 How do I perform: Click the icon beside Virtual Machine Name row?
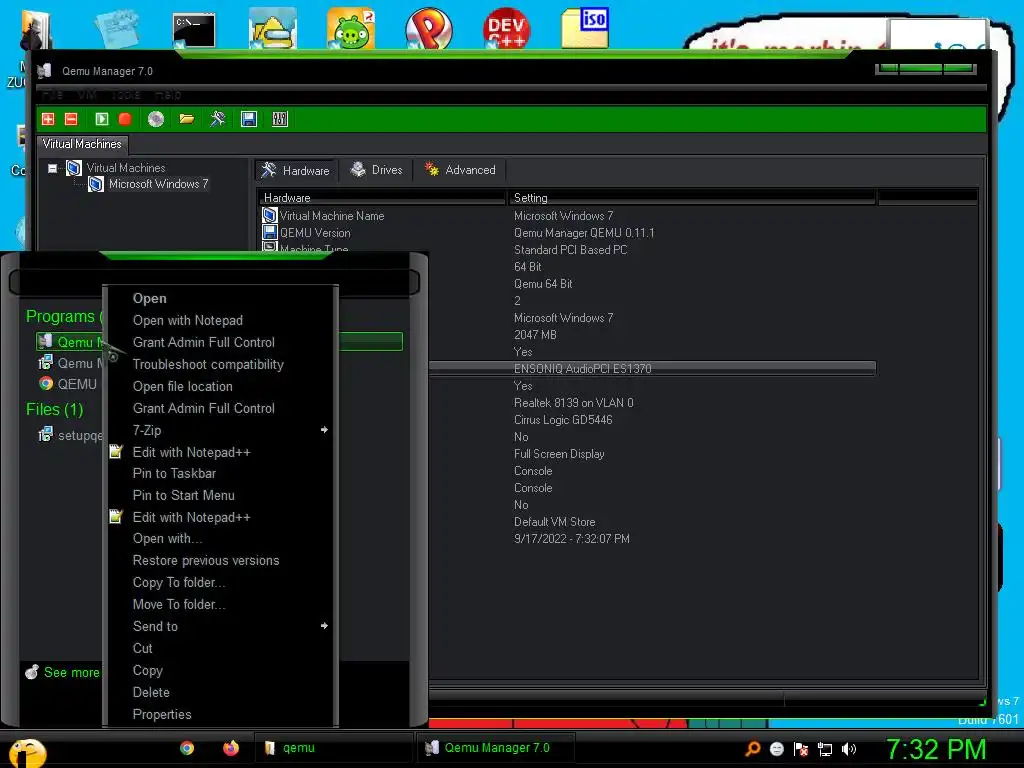(x=269, y=215)
